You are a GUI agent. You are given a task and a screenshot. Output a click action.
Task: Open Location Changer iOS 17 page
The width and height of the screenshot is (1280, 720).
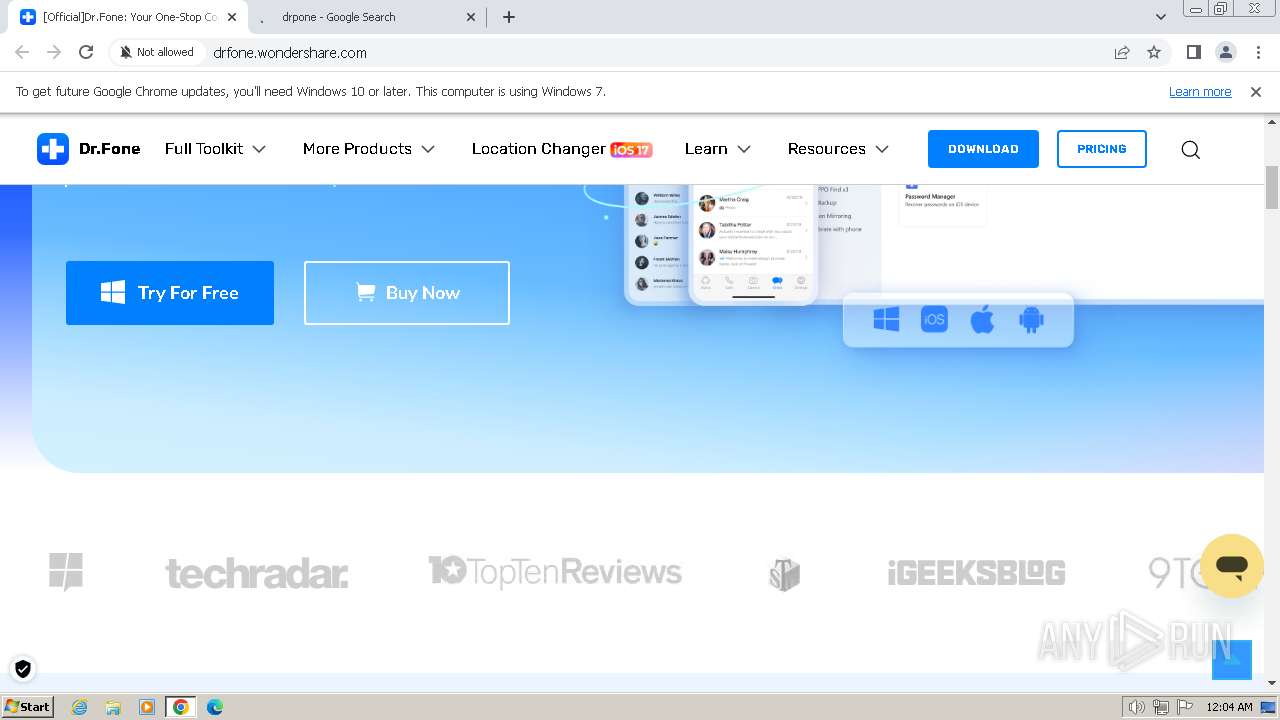[561, 149]
